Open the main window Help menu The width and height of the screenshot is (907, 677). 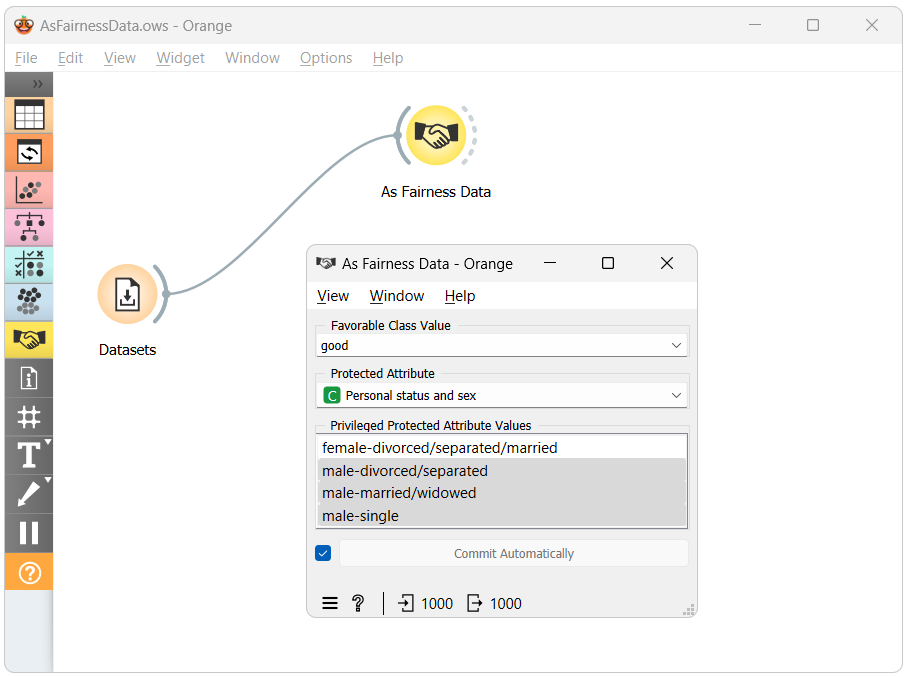click(x=388, y=58)
